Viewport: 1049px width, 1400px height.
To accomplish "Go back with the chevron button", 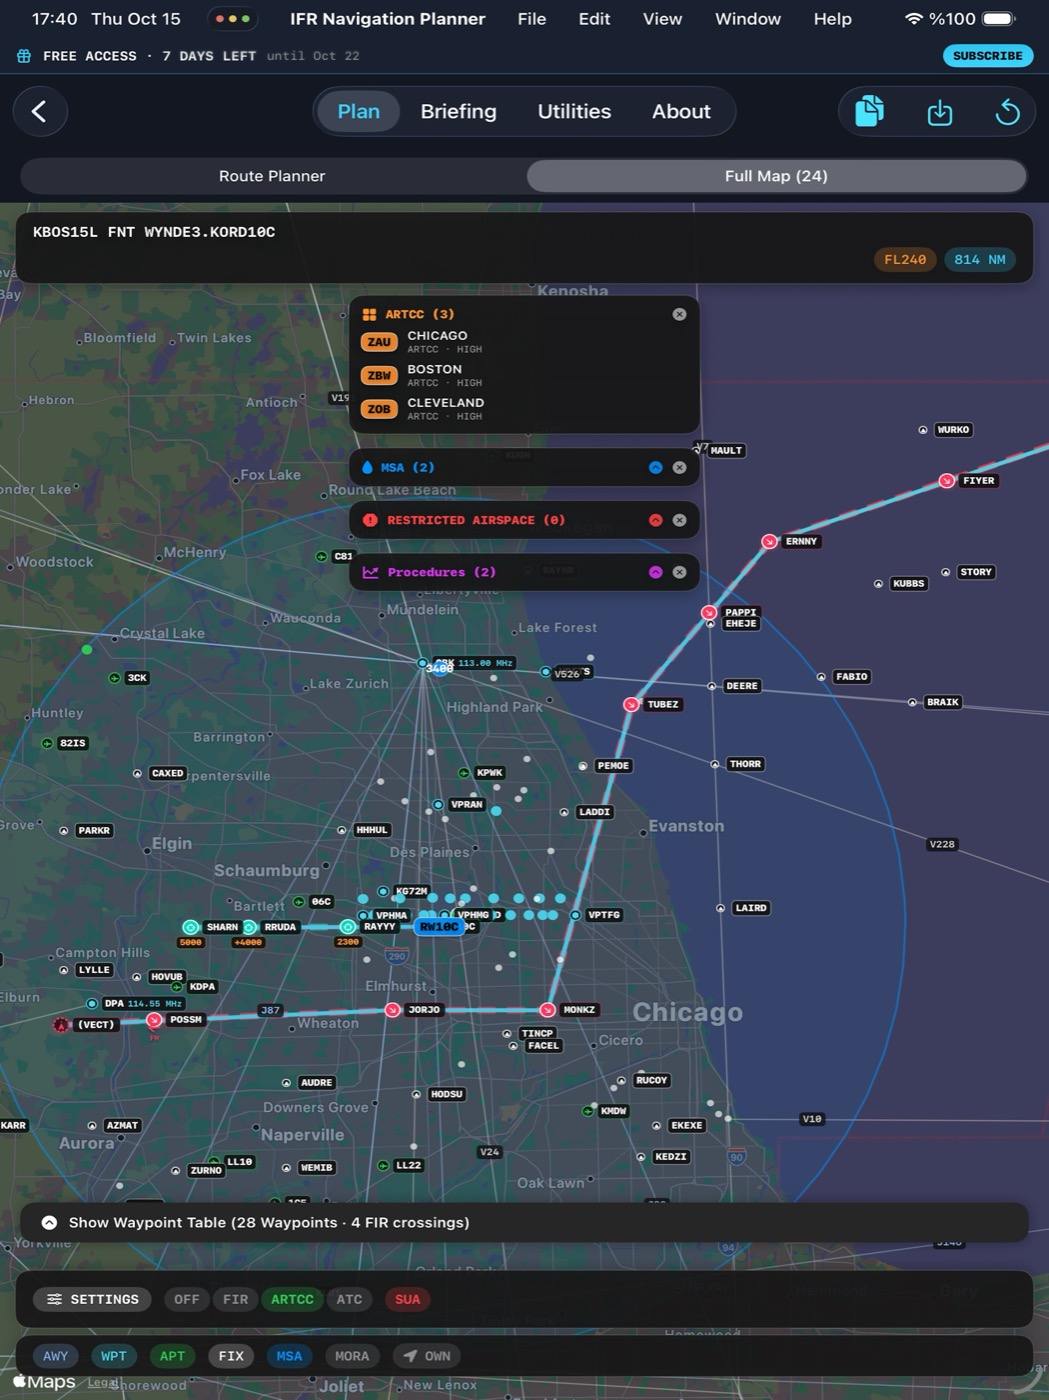I will point(40,111).
